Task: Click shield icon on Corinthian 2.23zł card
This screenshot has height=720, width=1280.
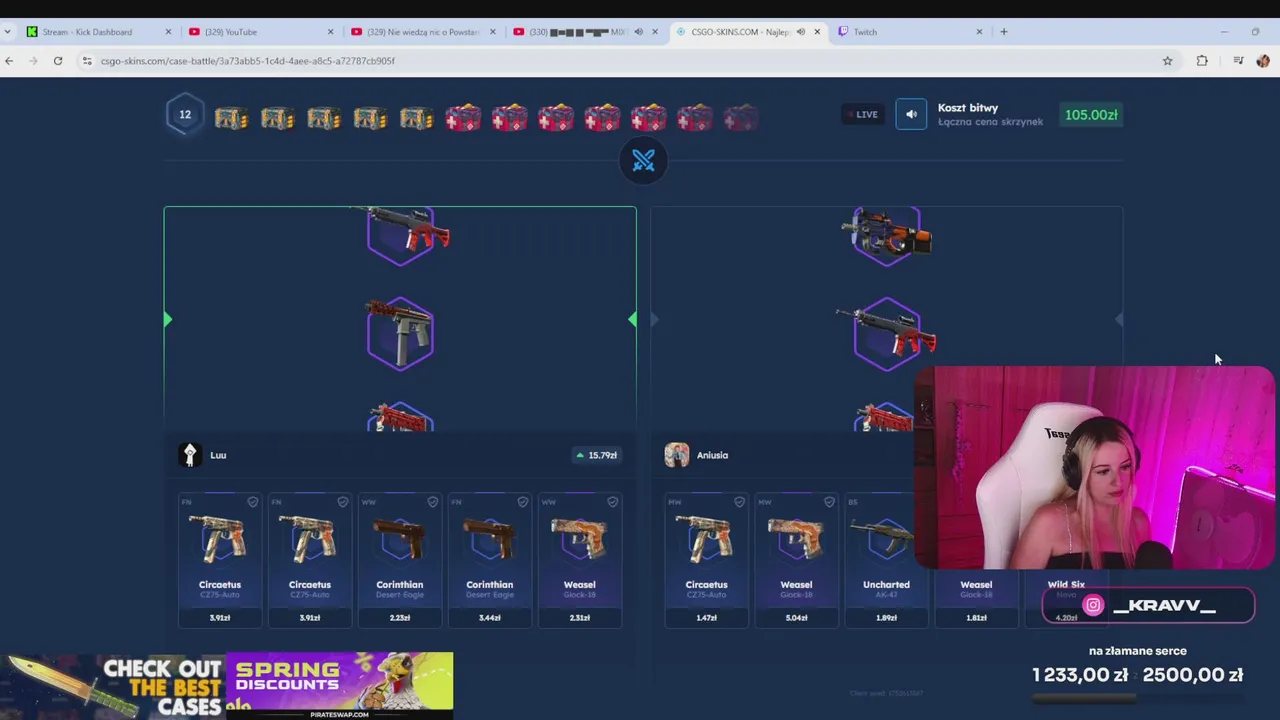Action: point(432,502)
